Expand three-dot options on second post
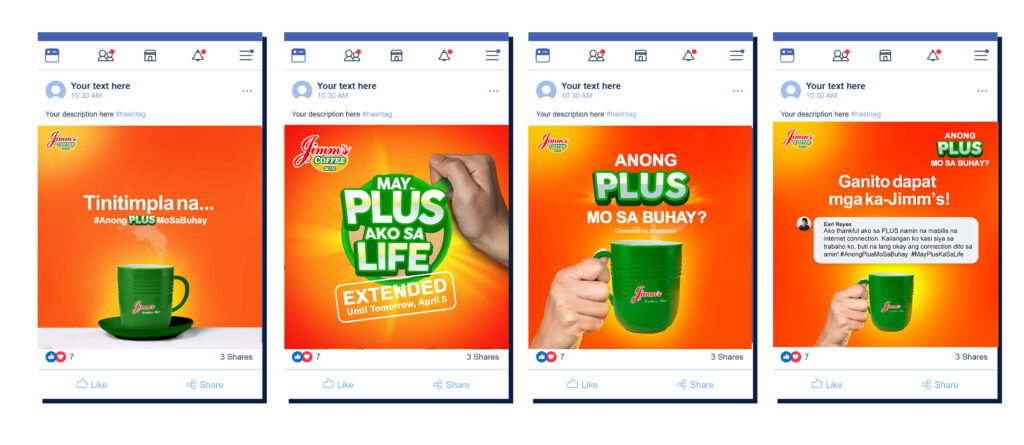This screenshot has width=1024, height=445. (x=493, y=91)
